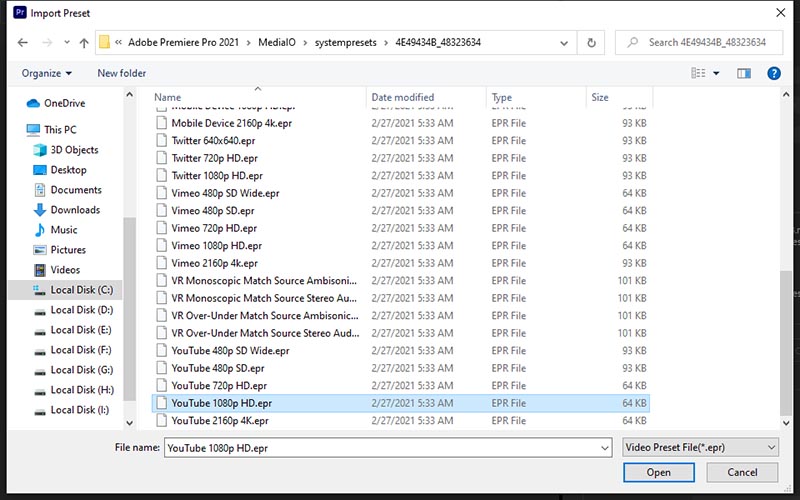Expand the address bar history dropdown

(564, 43)
